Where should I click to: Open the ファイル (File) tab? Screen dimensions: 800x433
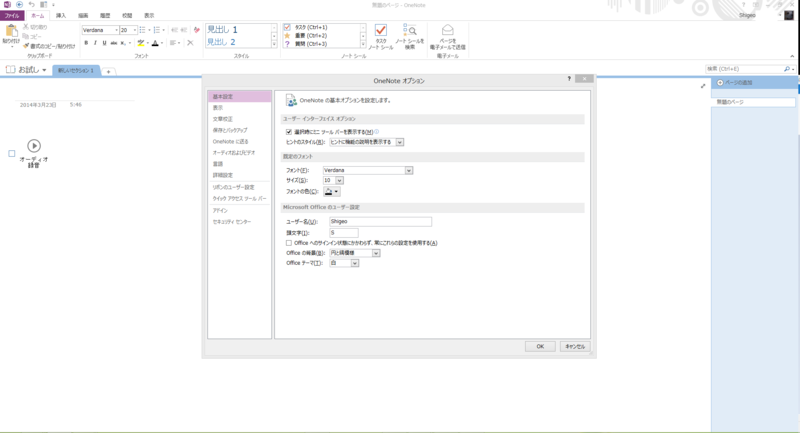click(12, 16)
